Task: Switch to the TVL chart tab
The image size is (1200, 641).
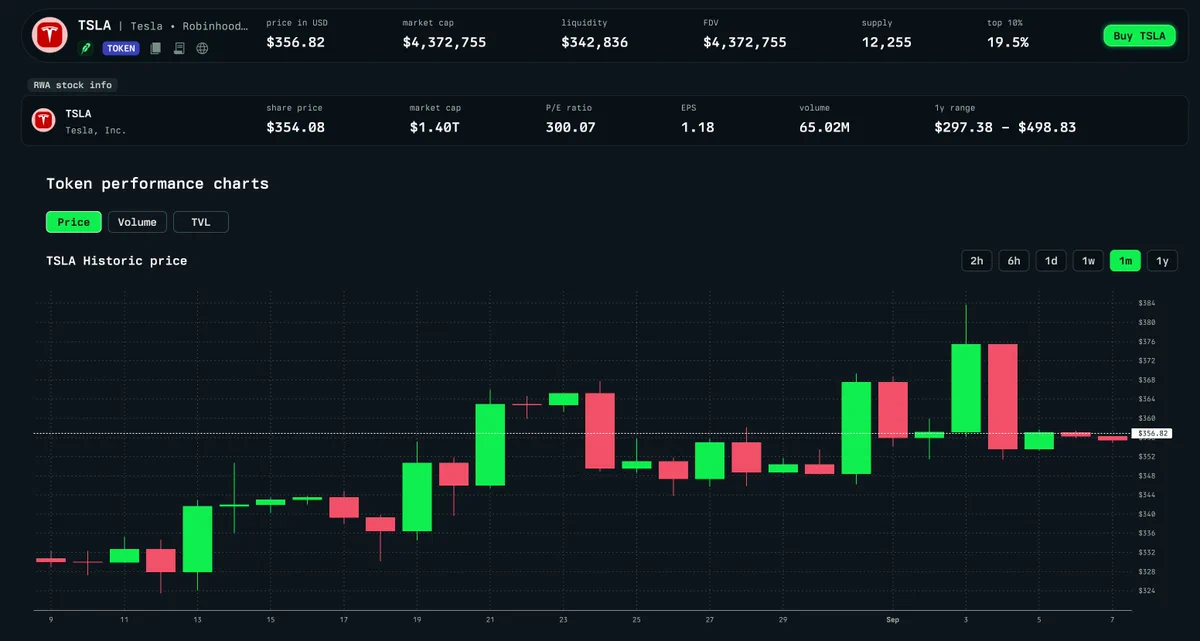Action: click(x=201, y=222)
